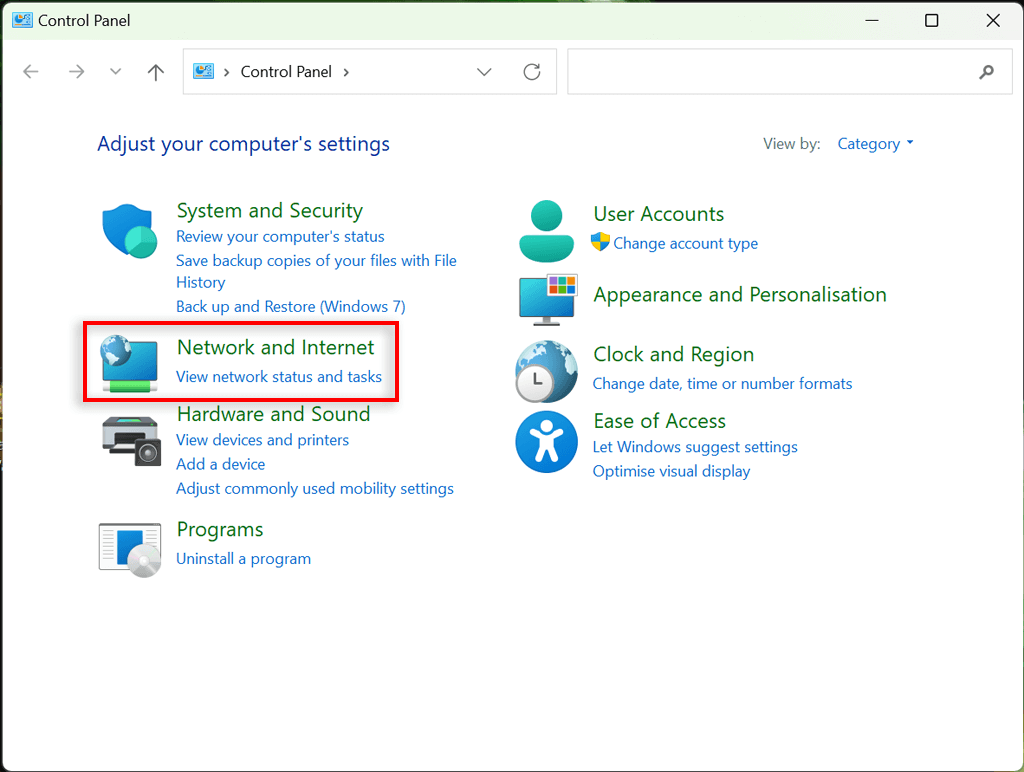Refresh the Control Panel view
The image size is (1024, 772).
(532, 72)
